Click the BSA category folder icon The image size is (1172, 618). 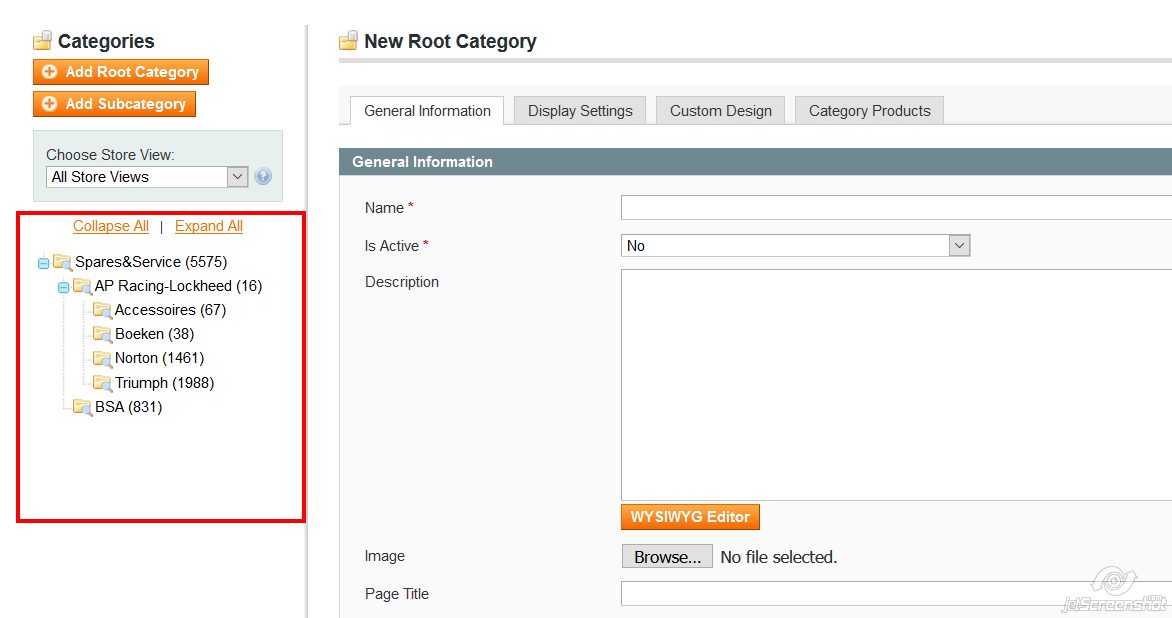(x=82, y=407)
